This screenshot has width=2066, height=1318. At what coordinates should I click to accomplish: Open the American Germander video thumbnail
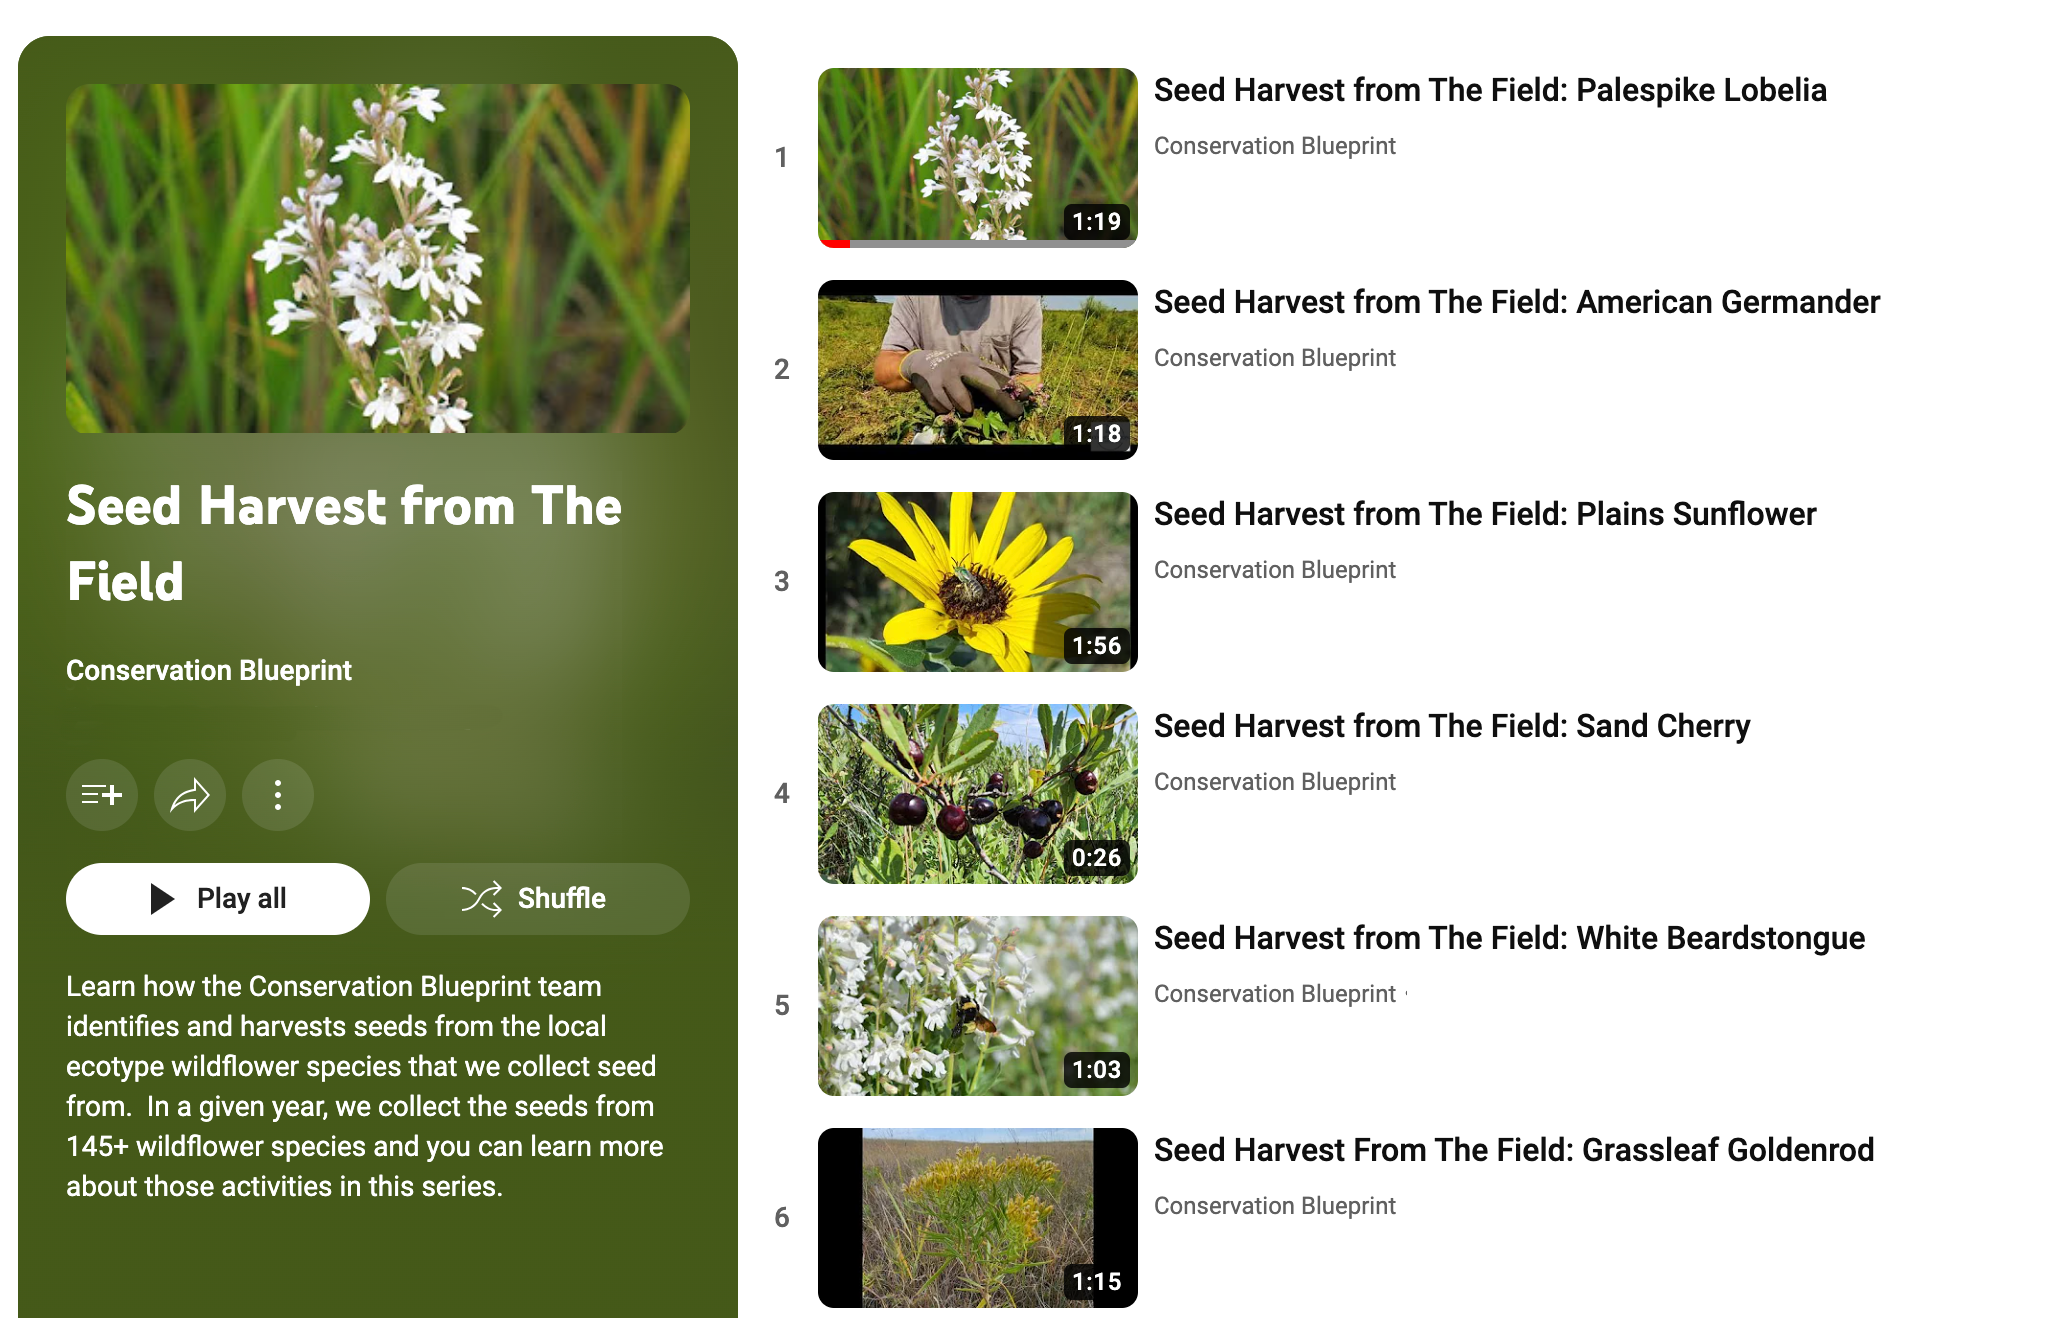[x=978, y=369]
